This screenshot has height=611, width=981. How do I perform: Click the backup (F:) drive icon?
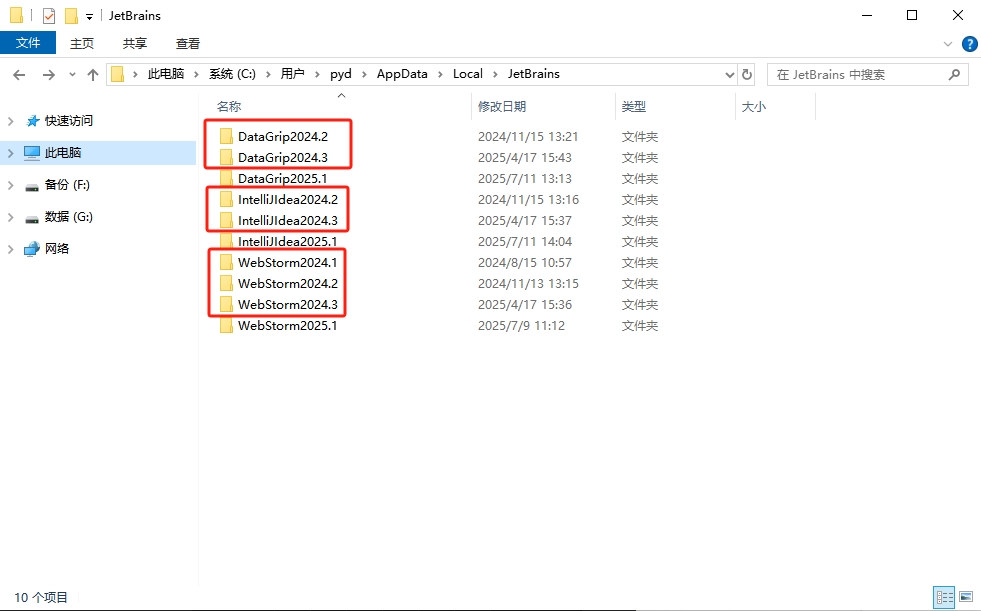31,186
